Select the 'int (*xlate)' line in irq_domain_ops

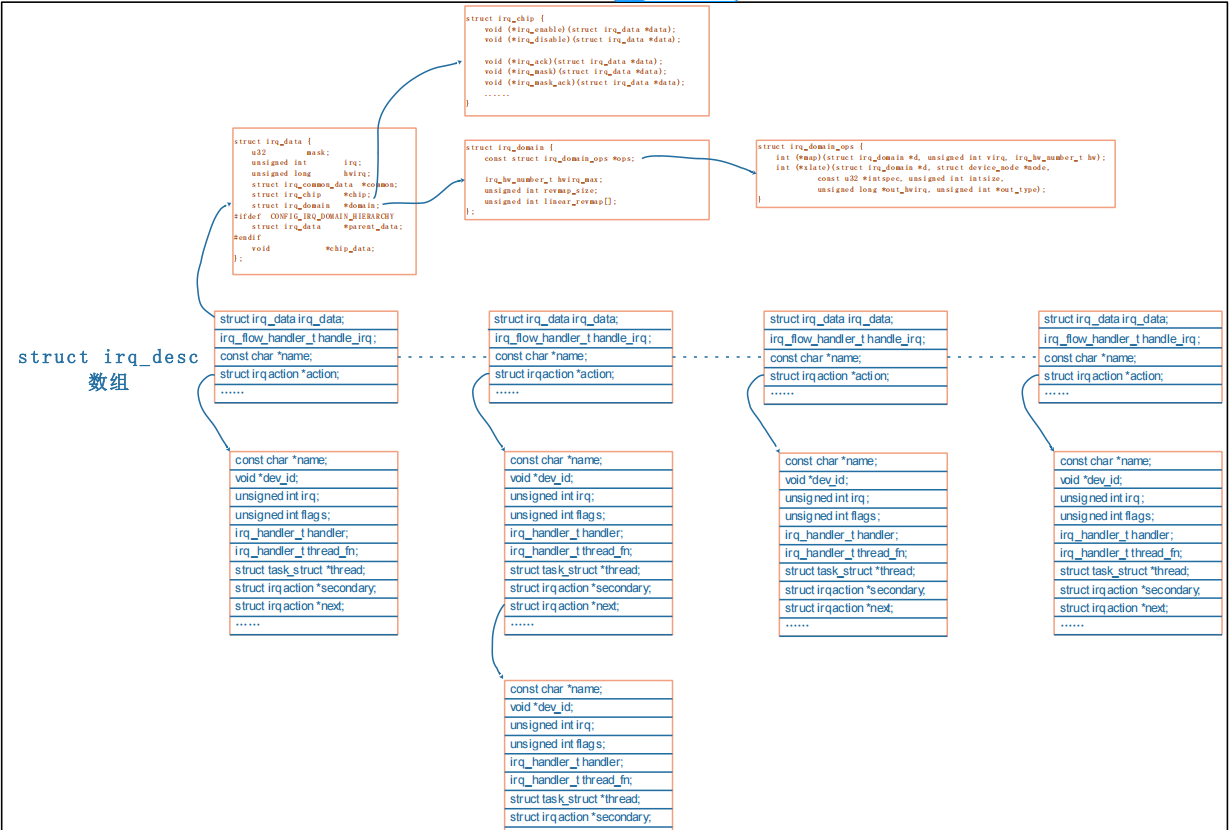coord(913,167)
